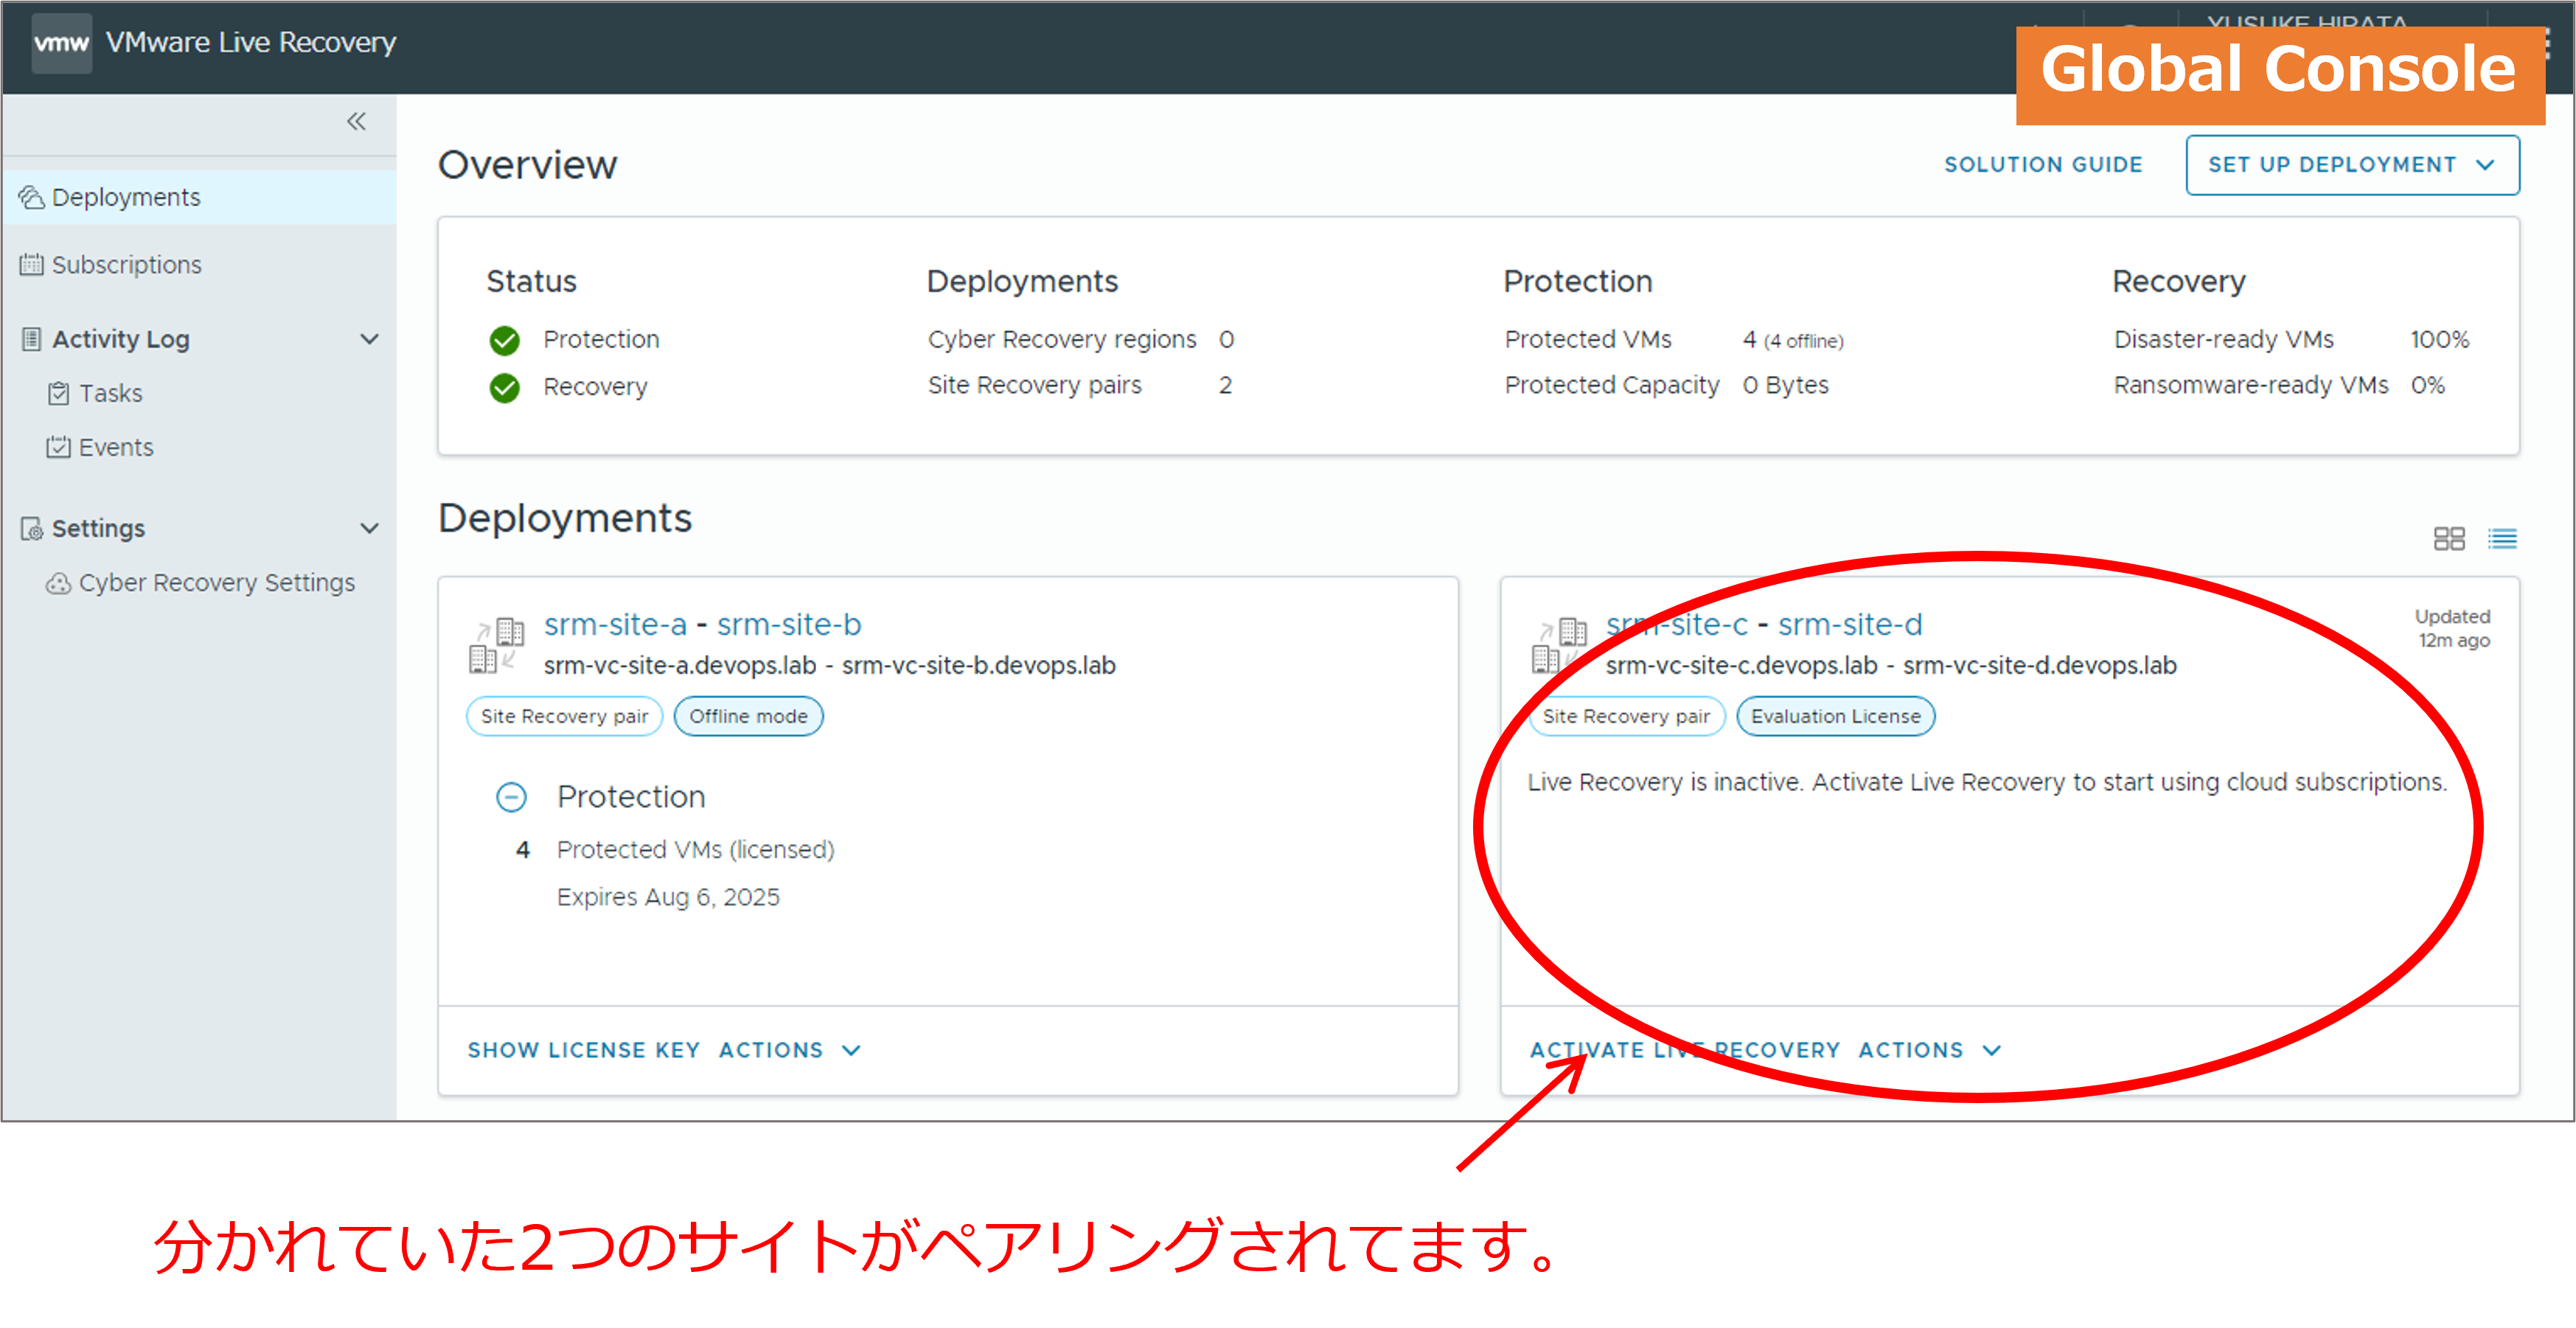Screen dimensions: 2576x1328
Task: Open the srm-site-a link
Action: (x=615, y=624)
